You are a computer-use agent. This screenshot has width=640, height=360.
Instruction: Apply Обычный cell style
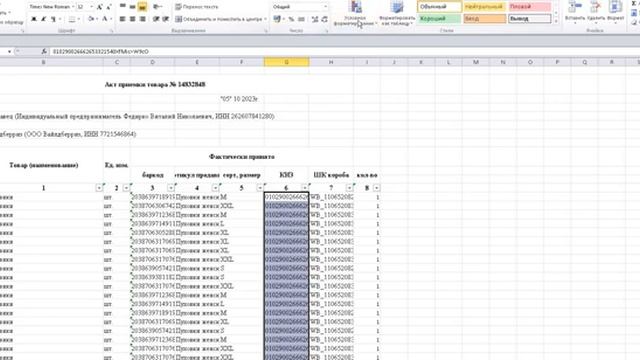pos(439,7)
